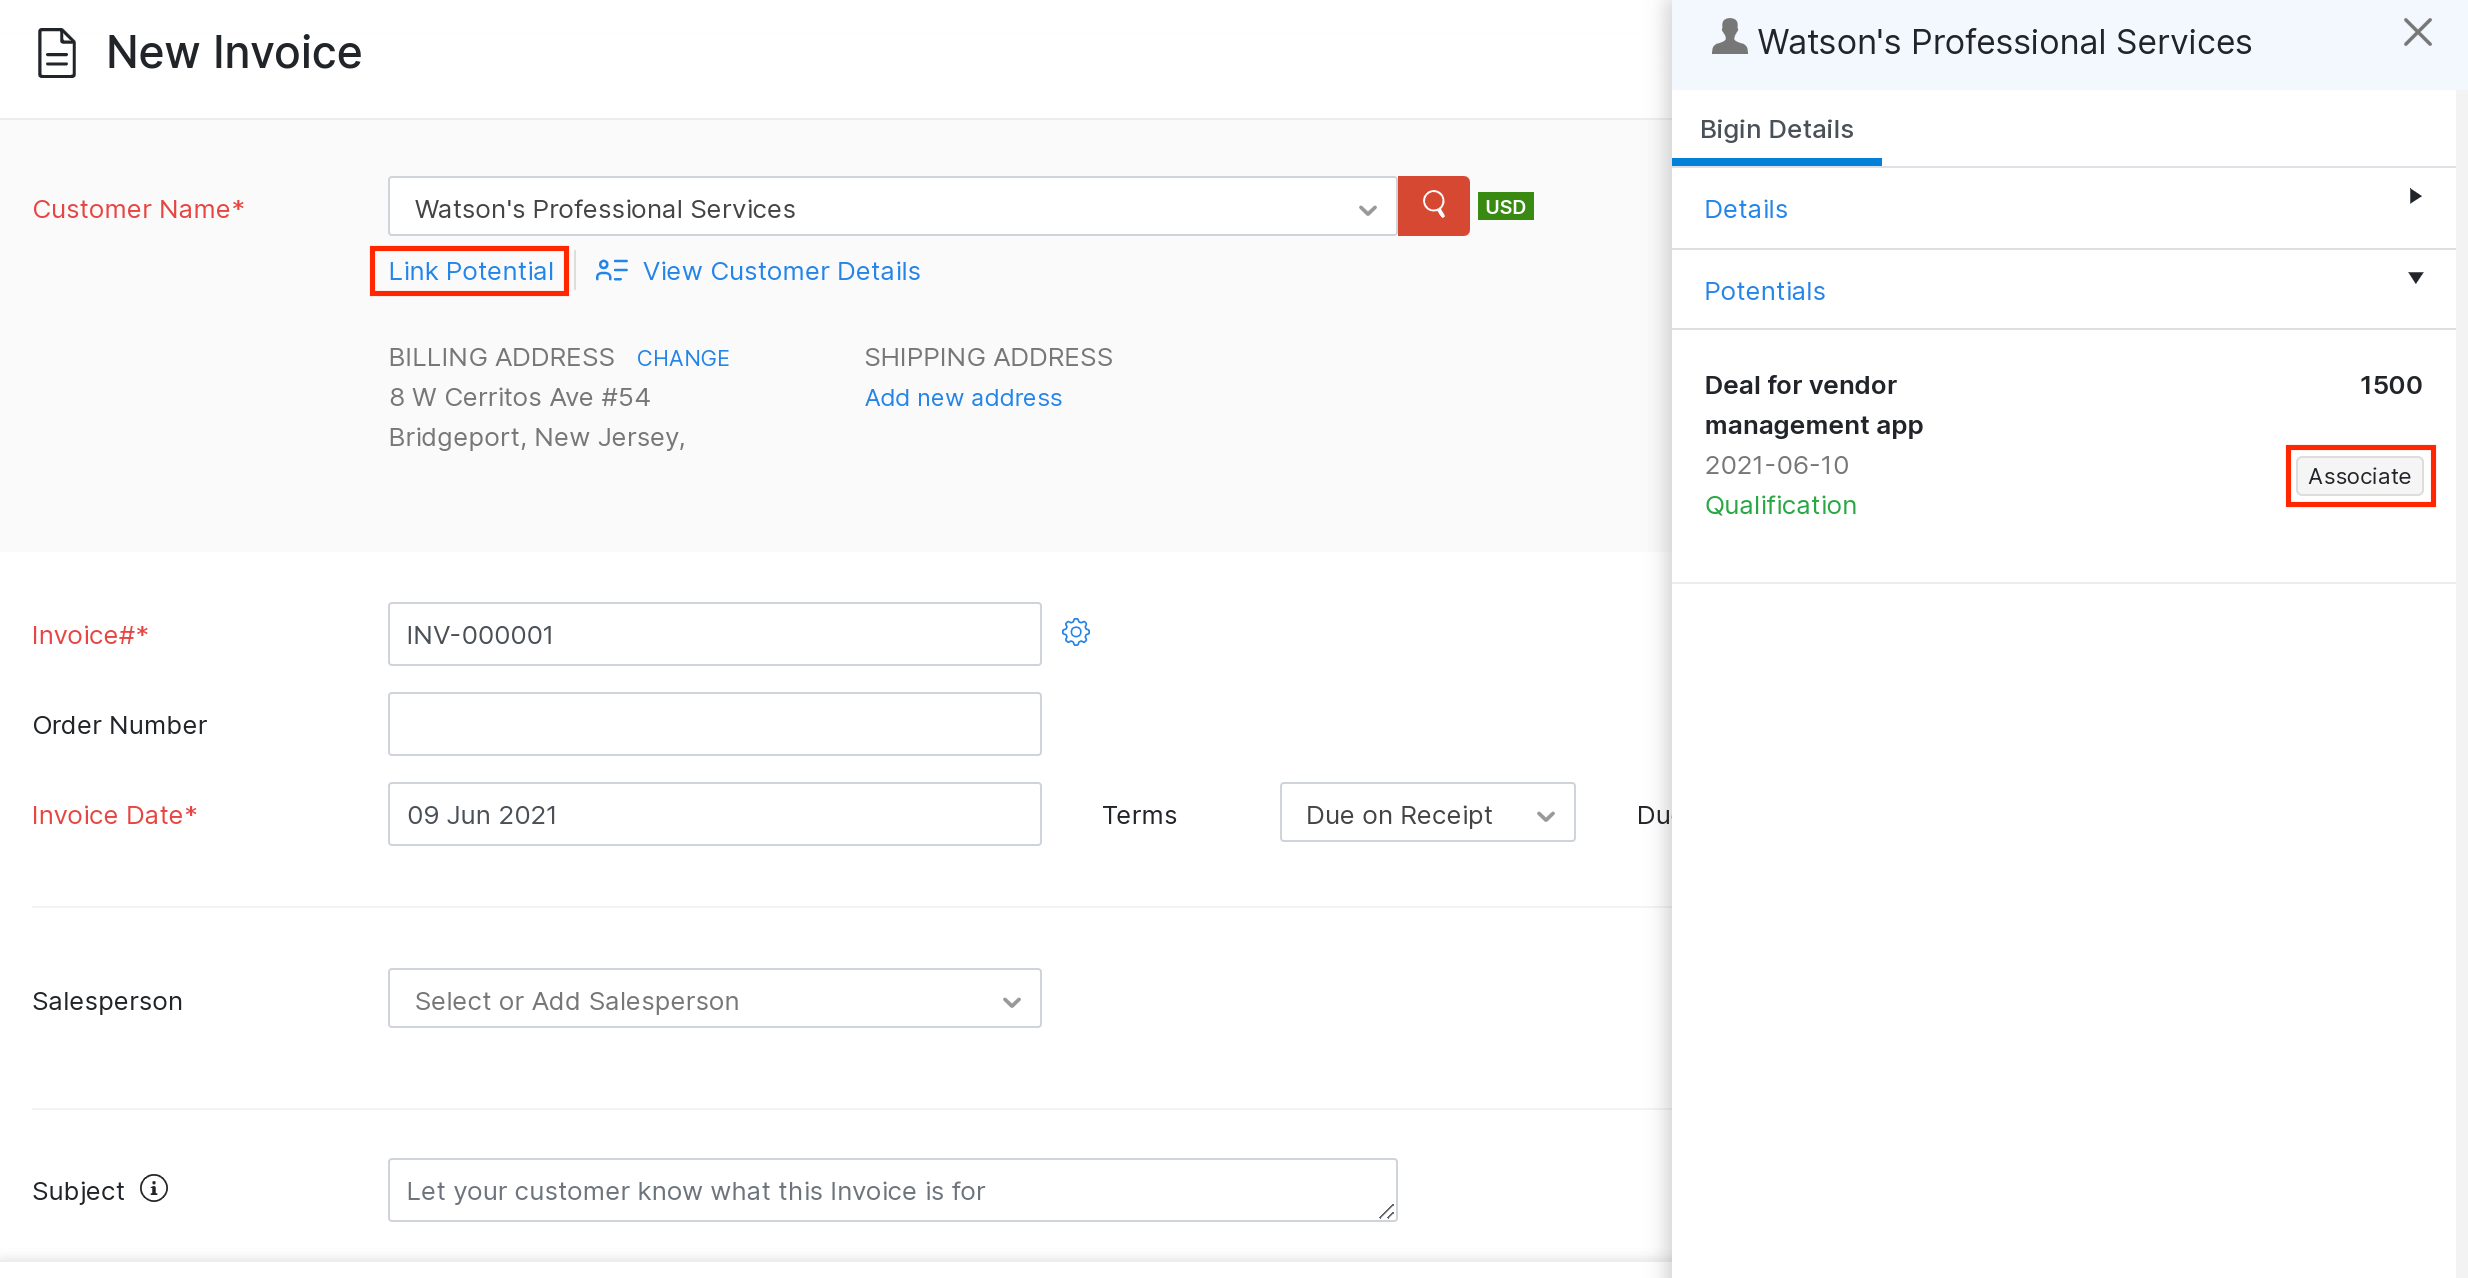Collapse the Potentials section arrow
2468x1278 pixels.
(2415, 278)
